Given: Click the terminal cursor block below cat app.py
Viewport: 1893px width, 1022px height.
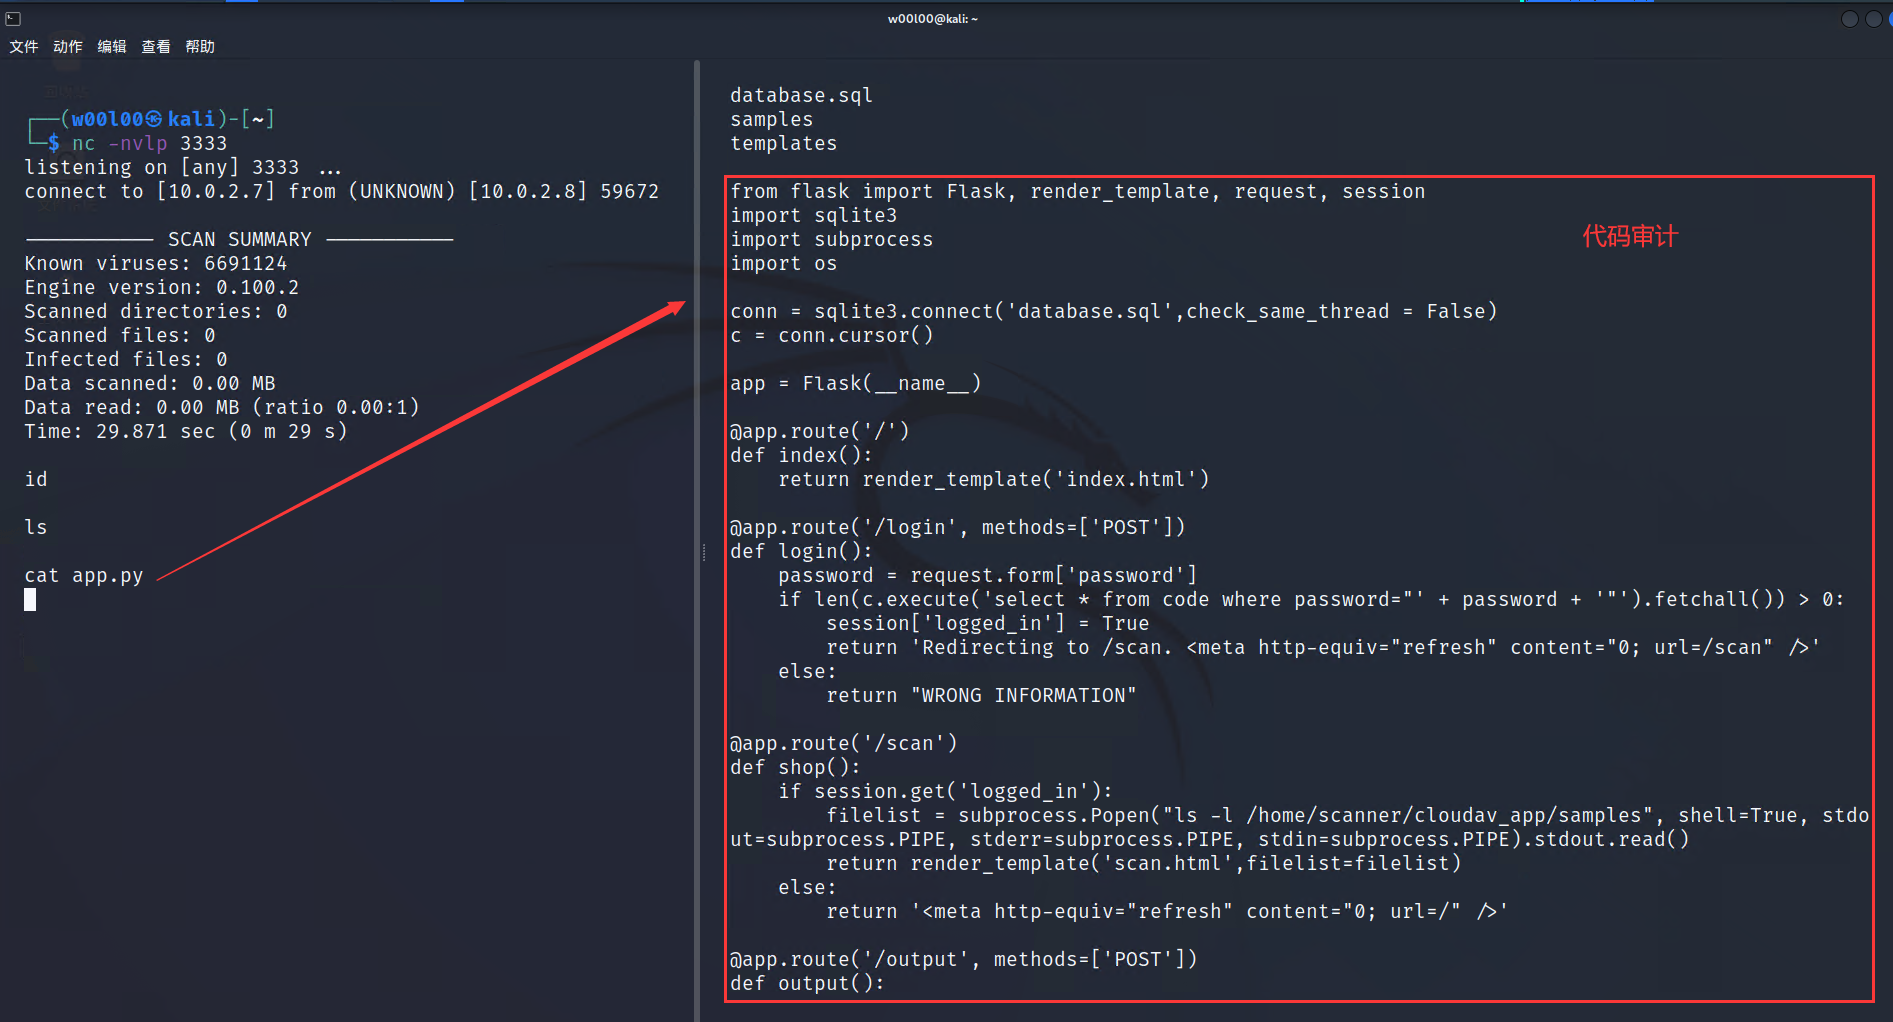Looking at the screenshot, I should click(30, 599).
